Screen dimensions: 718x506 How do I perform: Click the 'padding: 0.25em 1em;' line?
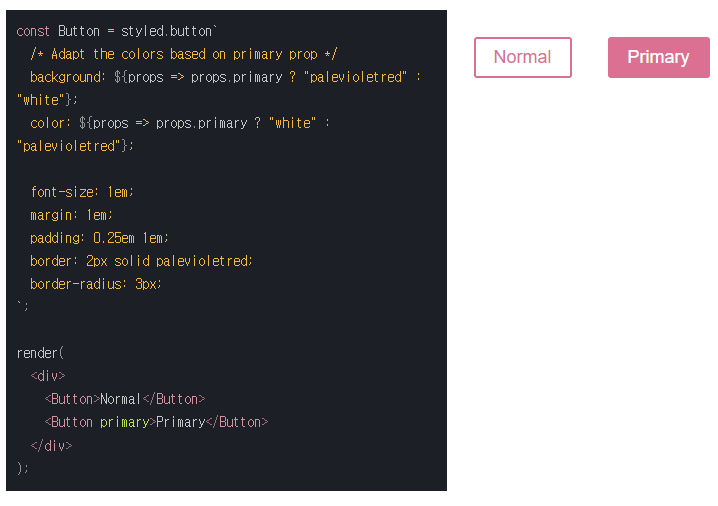click(x=99, y=238)
